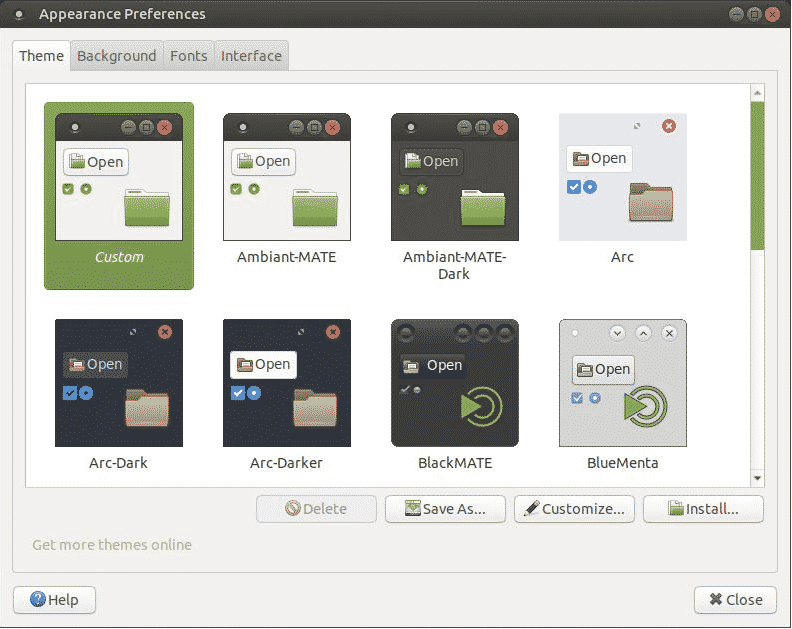Select the Custom theme thumbnail
The width and height of the screenshot is (792, 629).
pyautogui.click(x=119, y=177)
